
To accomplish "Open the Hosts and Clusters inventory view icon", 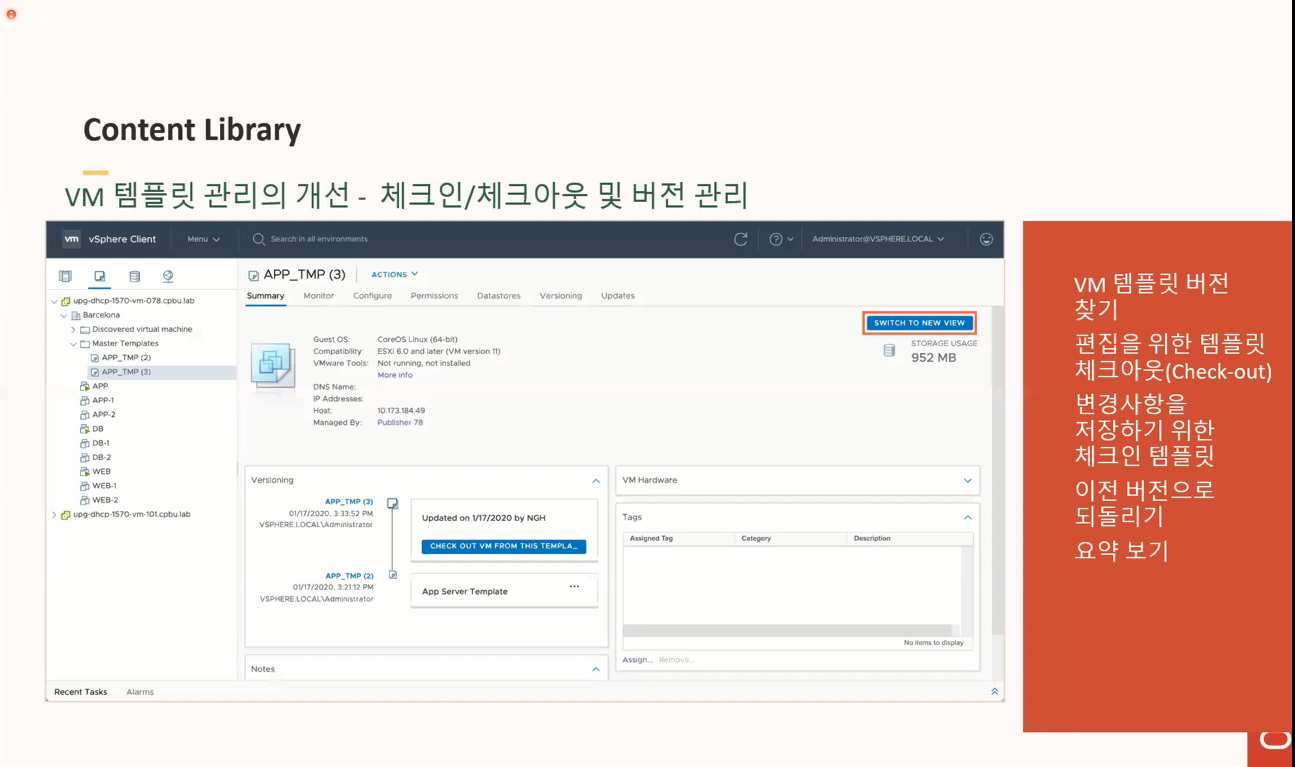I will pos(66,276).
